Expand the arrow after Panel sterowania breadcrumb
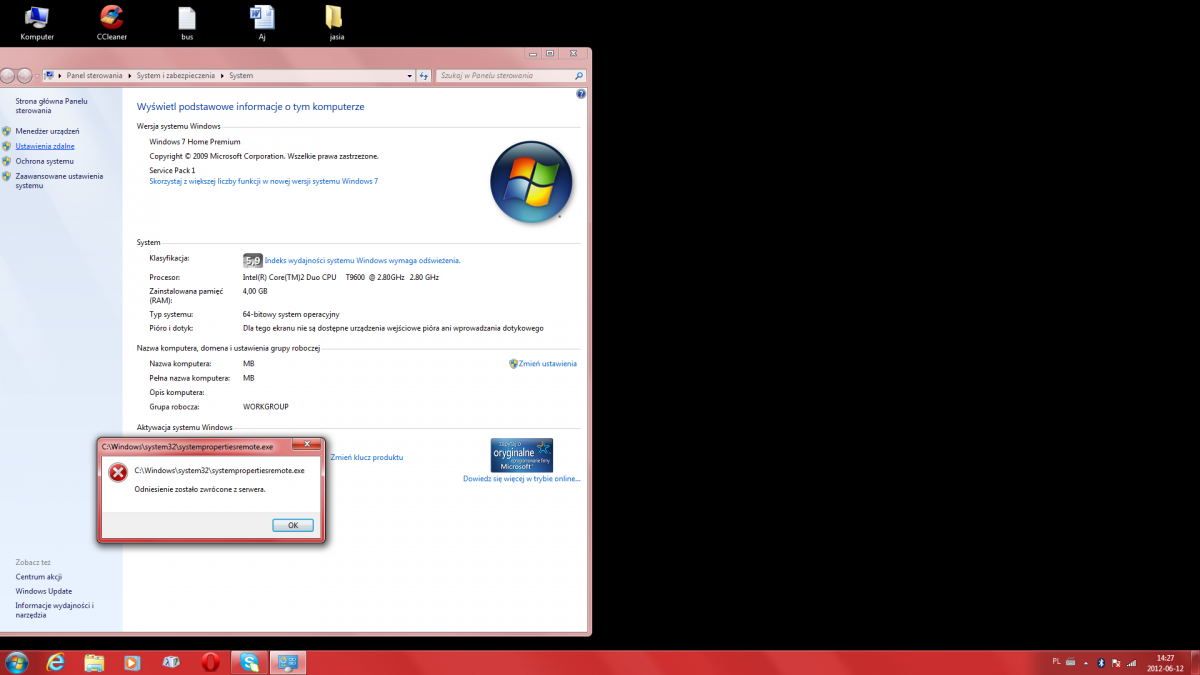This screenshot has width=1200, height=675. pos(129,75)
